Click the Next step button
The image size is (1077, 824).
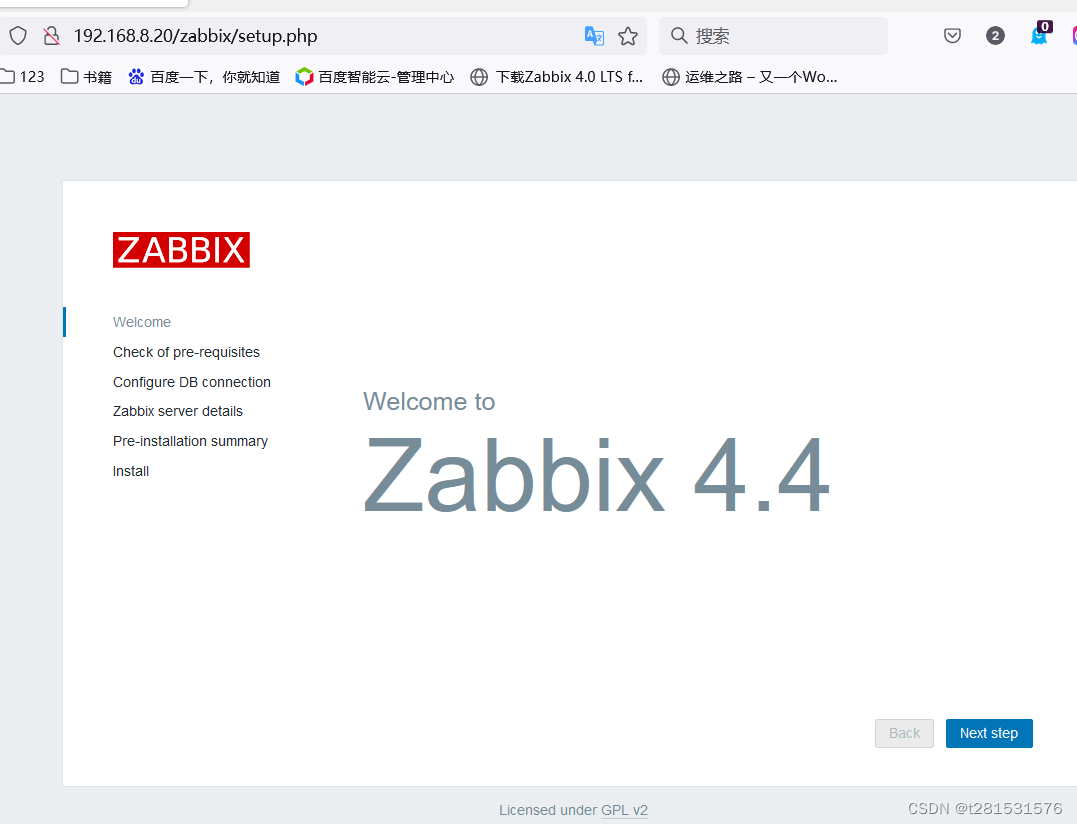pos(989,733)
